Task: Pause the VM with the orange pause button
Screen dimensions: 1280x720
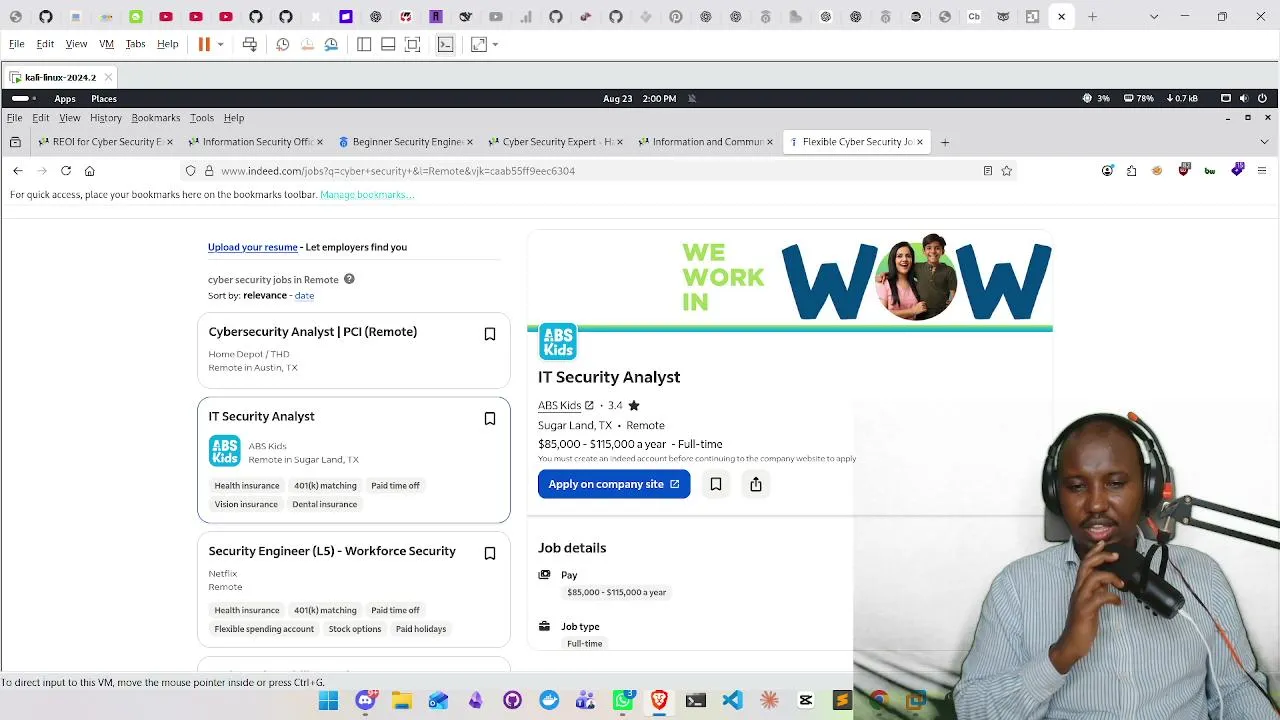Action: [x=204, y=44]
